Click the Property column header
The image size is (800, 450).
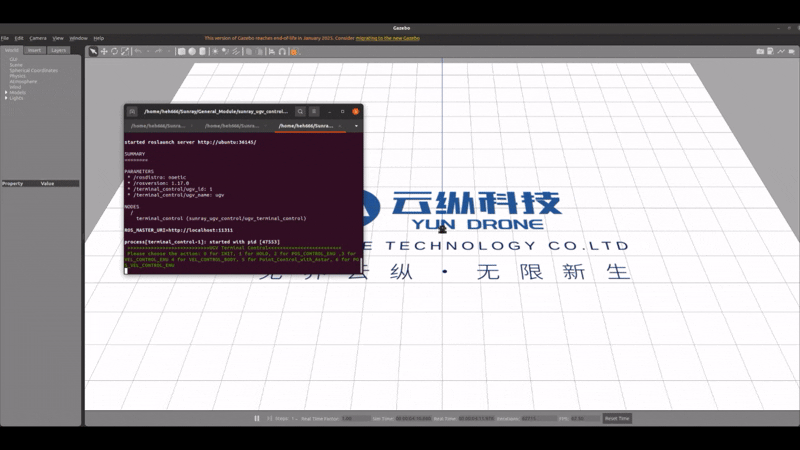point(13,184)
